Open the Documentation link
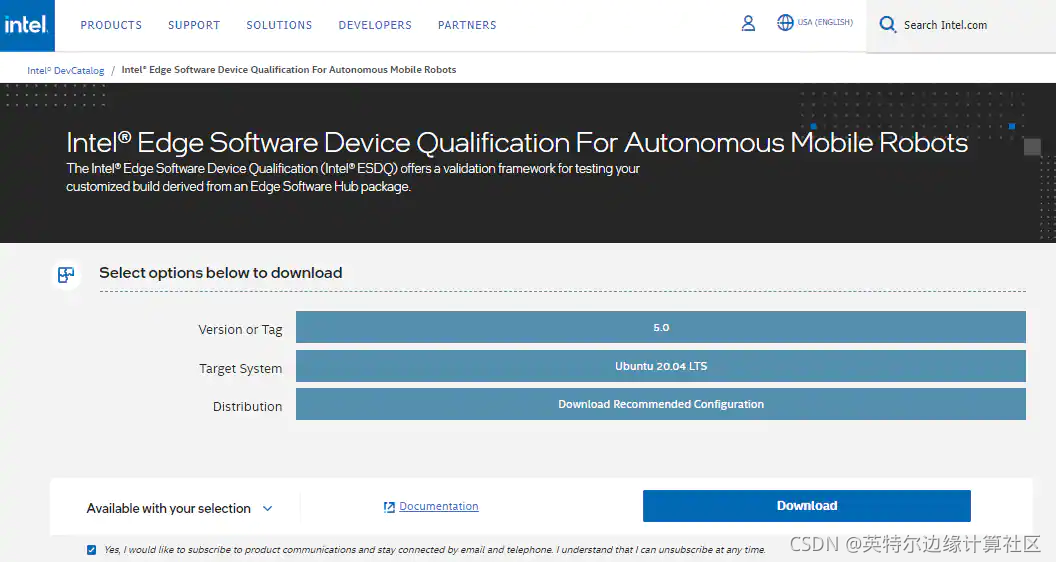The image size is (1056, 562). pyautogui.click(x=438, y=506)
